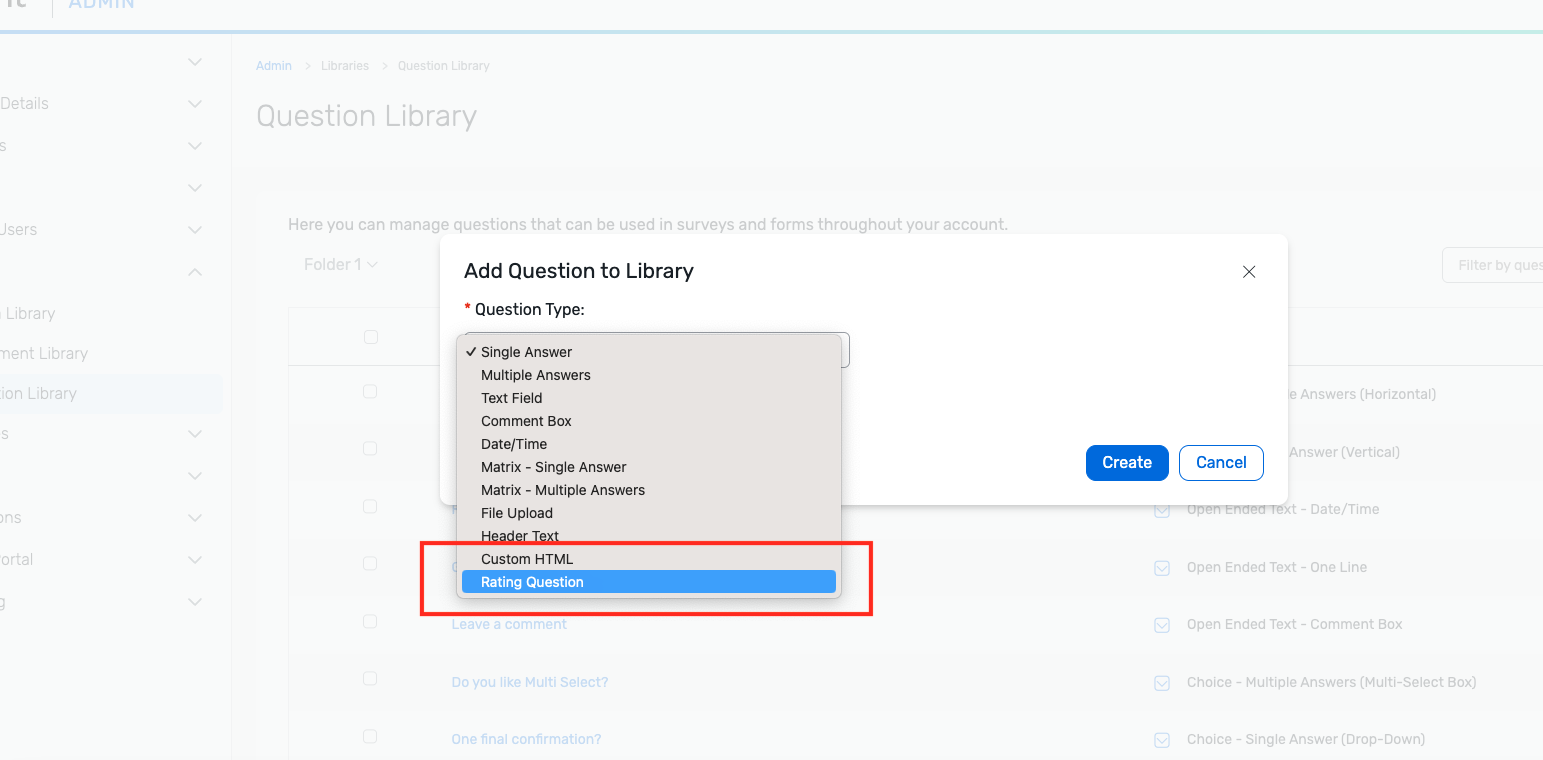Check the Leave a comment row checkbox
Image resolution: width=1543 pixels, height=760 pixels.
click(x=370, y=621)
